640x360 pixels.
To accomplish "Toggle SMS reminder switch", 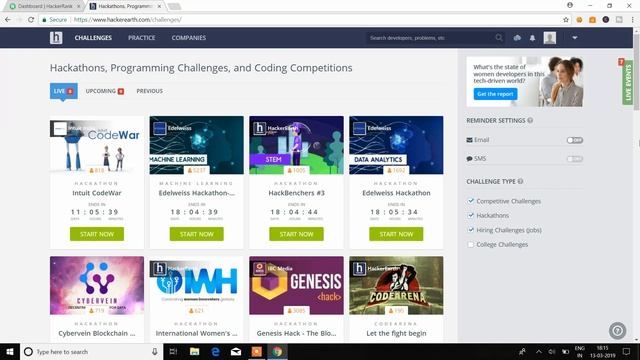I will (575, 159).
